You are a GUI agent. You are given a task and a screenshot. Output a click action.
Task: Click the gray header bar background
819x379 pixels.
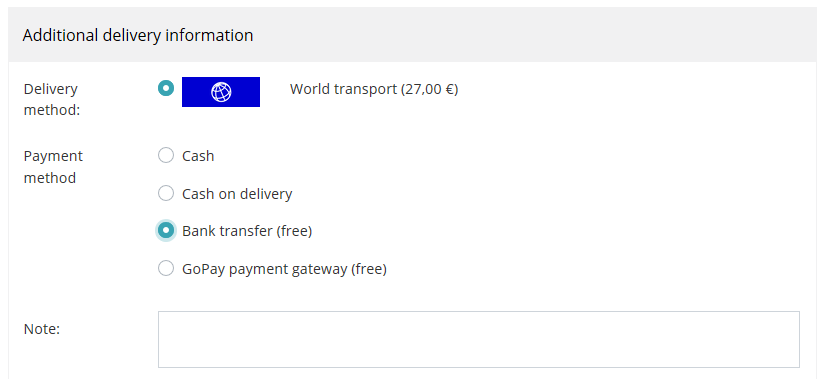[522, 35]
